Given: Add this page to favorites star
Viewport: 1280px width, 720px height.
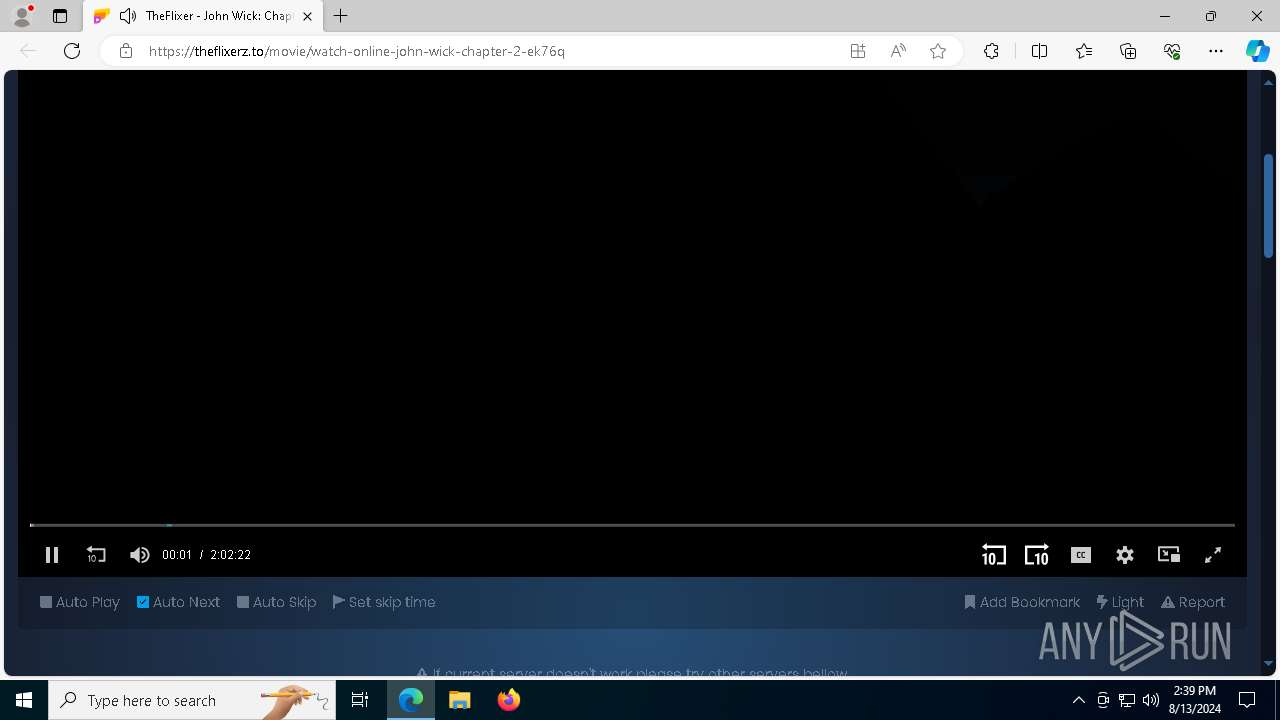Looking at the screenshot, I should pos(938,51).
